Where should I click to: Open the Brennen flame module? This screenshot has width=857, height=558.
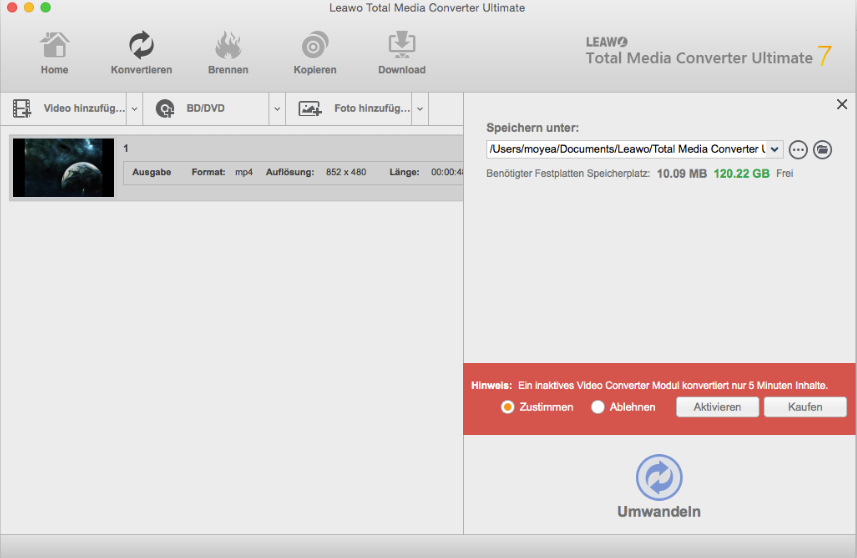228,54
